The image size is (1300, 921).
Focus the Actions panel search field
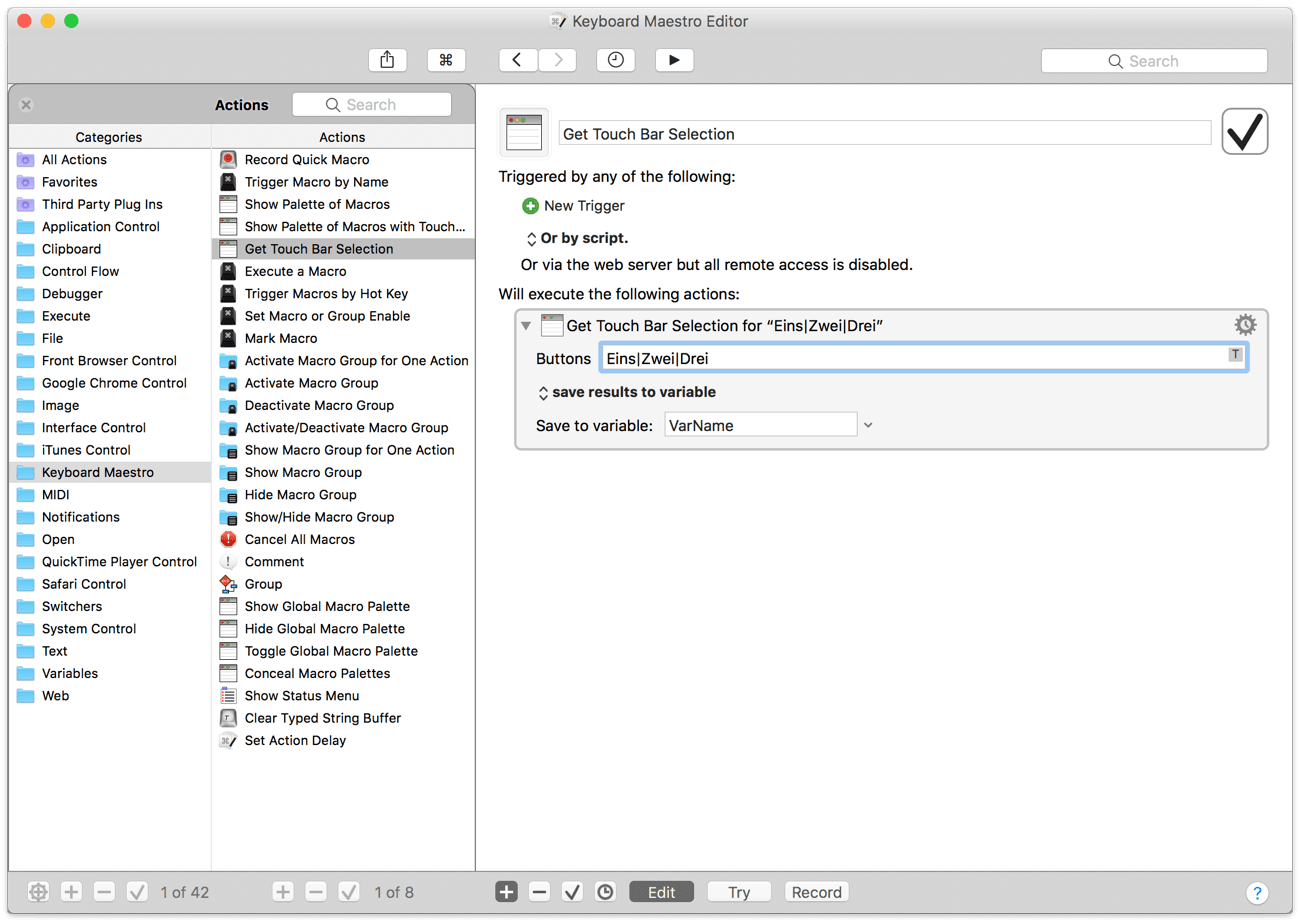click(371, 105)
